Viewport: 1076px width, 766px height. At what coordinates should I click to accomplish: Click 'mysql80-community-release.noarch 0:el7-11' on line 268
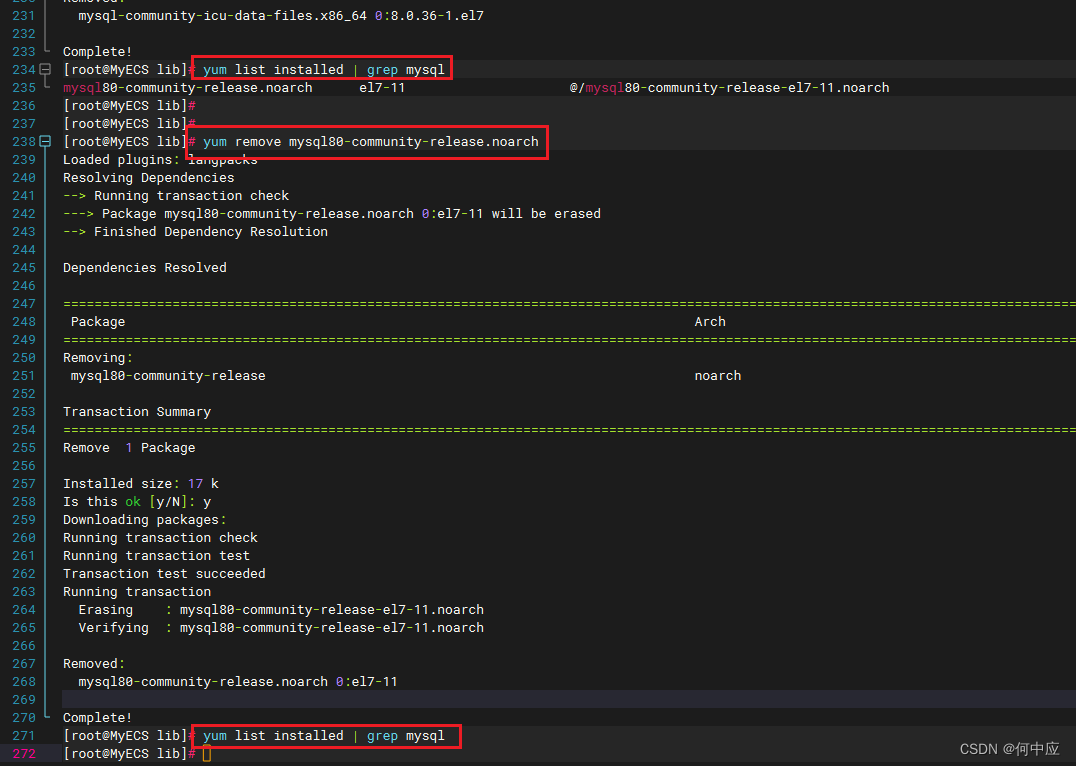click(x=237, y=682)
